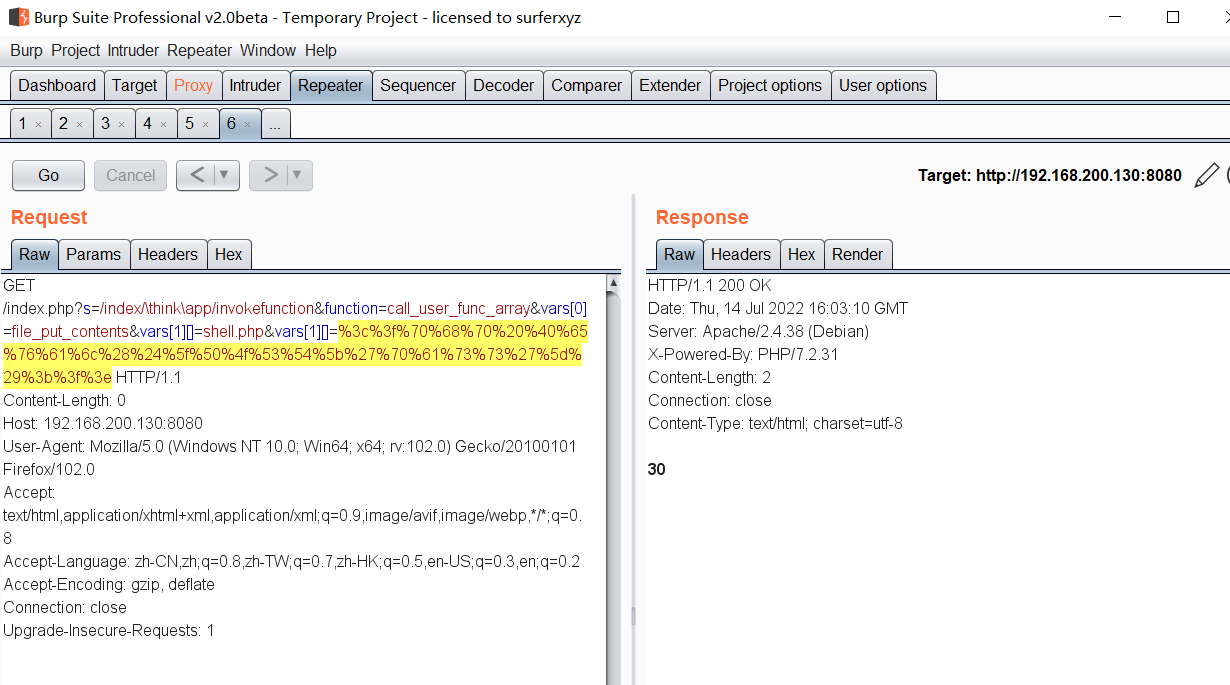Maximize the Burp Suite window
The image size is (1230, 685).
[x=1174, y=17]
